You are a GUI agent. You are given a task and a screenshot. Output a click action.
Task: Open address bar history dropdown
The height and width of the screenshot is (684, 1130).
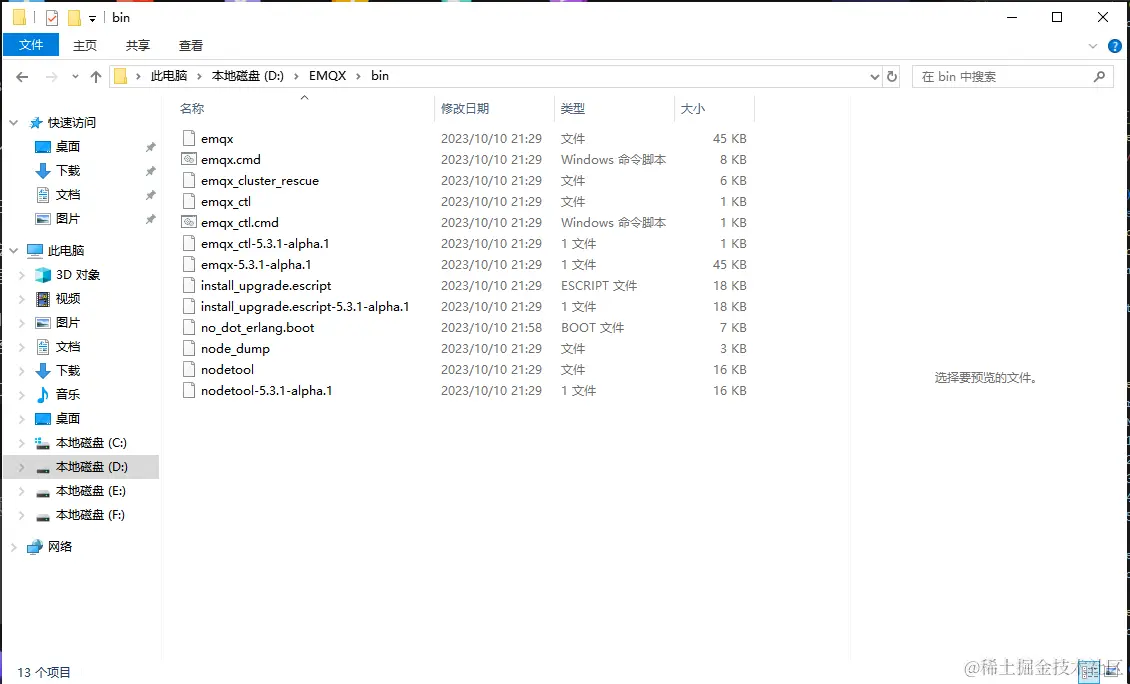[x=874, y=76]
